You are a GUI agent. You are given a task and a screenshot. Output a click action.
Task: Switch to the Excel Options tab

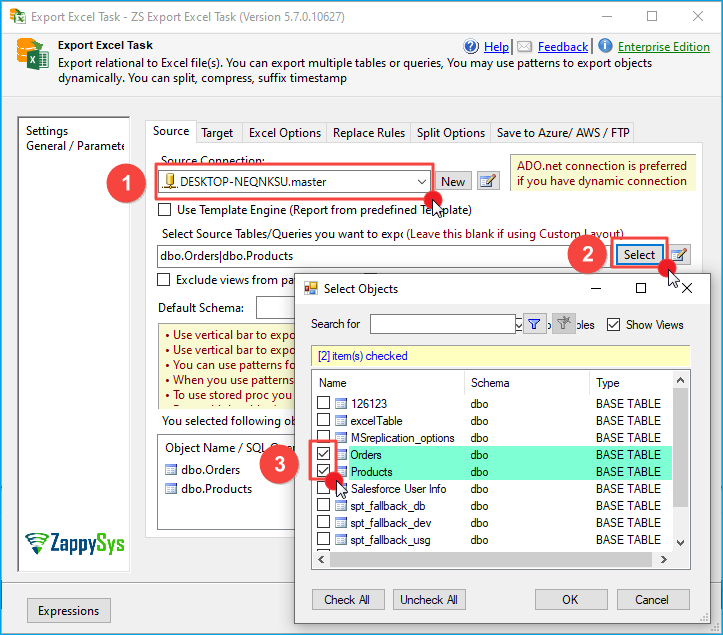point(284,133)
